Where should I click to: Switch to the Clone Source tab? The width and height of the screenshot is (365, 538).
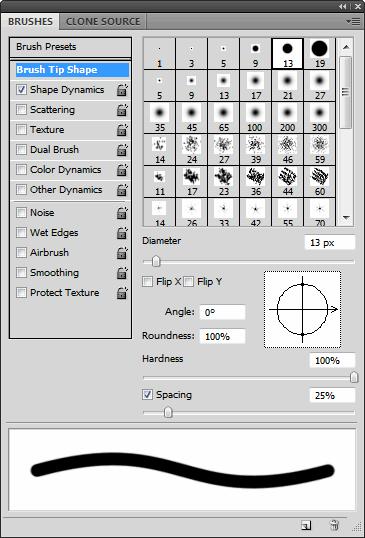point(103,22)
